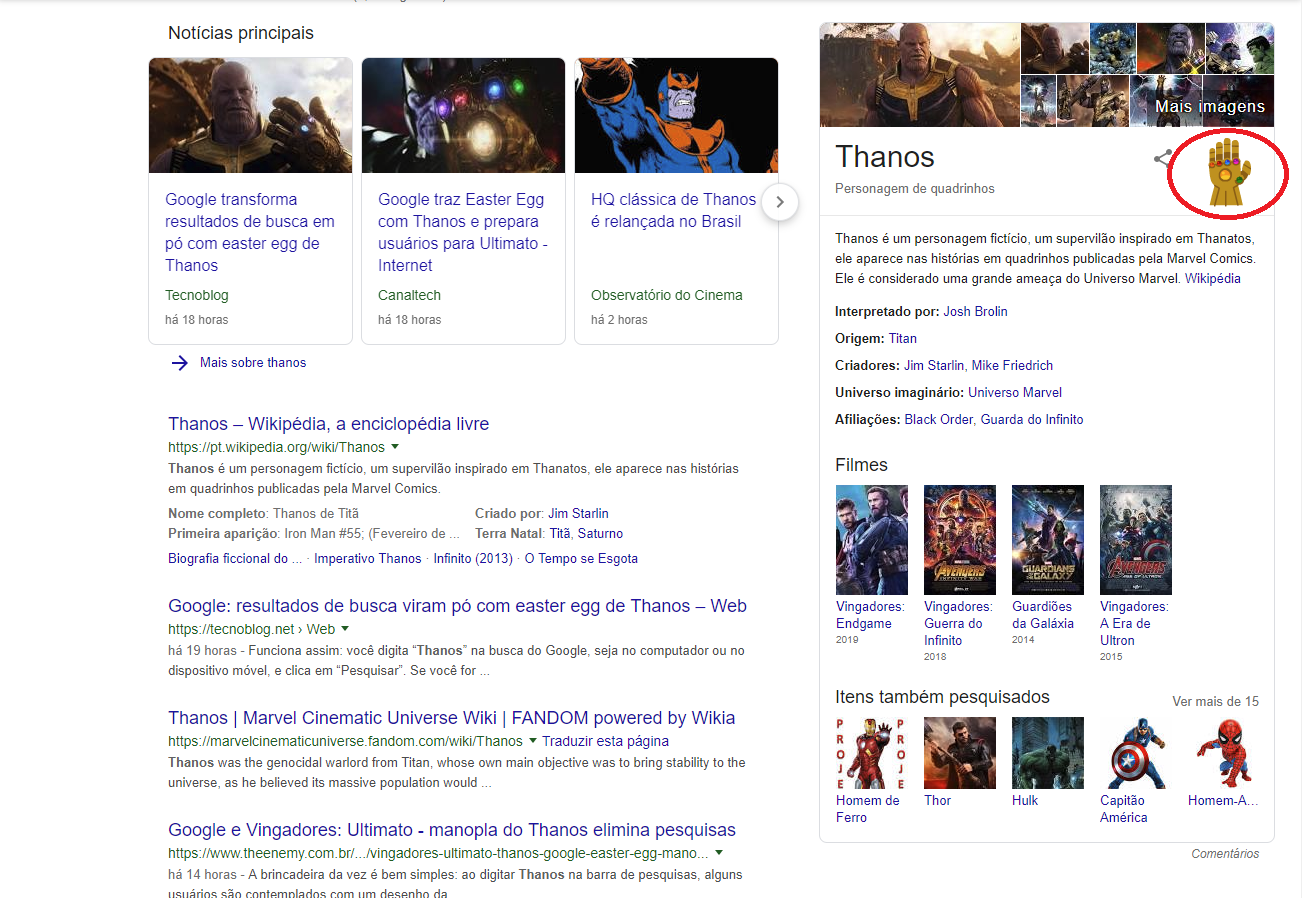Viewport: 1302px width, 898px height.
Task: Advance news carousel with right chevron
Action: coord(780,202)
